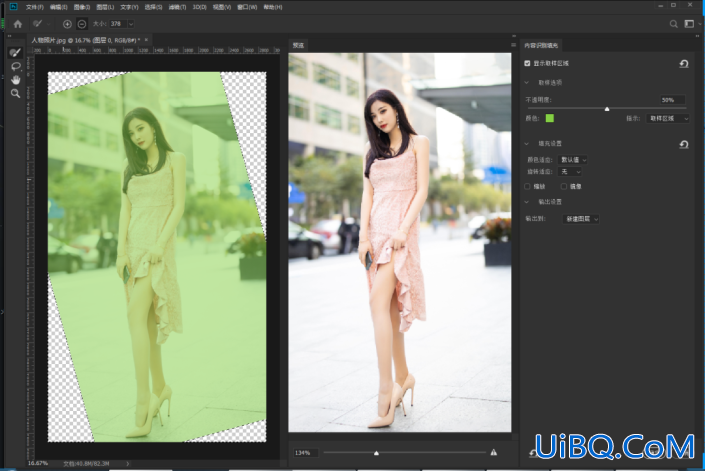Open the 编辑(E) menu
Image resolution: width=705 pixels, height=471 pixels.
click(x=58, y=7)
